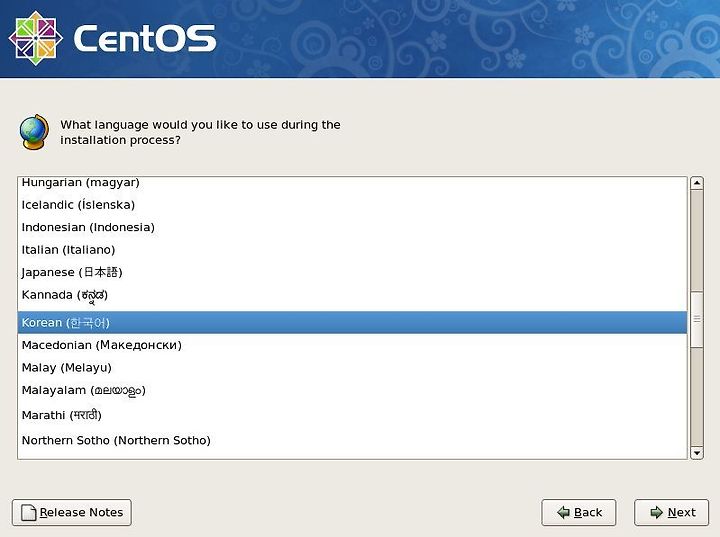Select the highlighted Korean row

pyautogui.click(x=352, y=322)
